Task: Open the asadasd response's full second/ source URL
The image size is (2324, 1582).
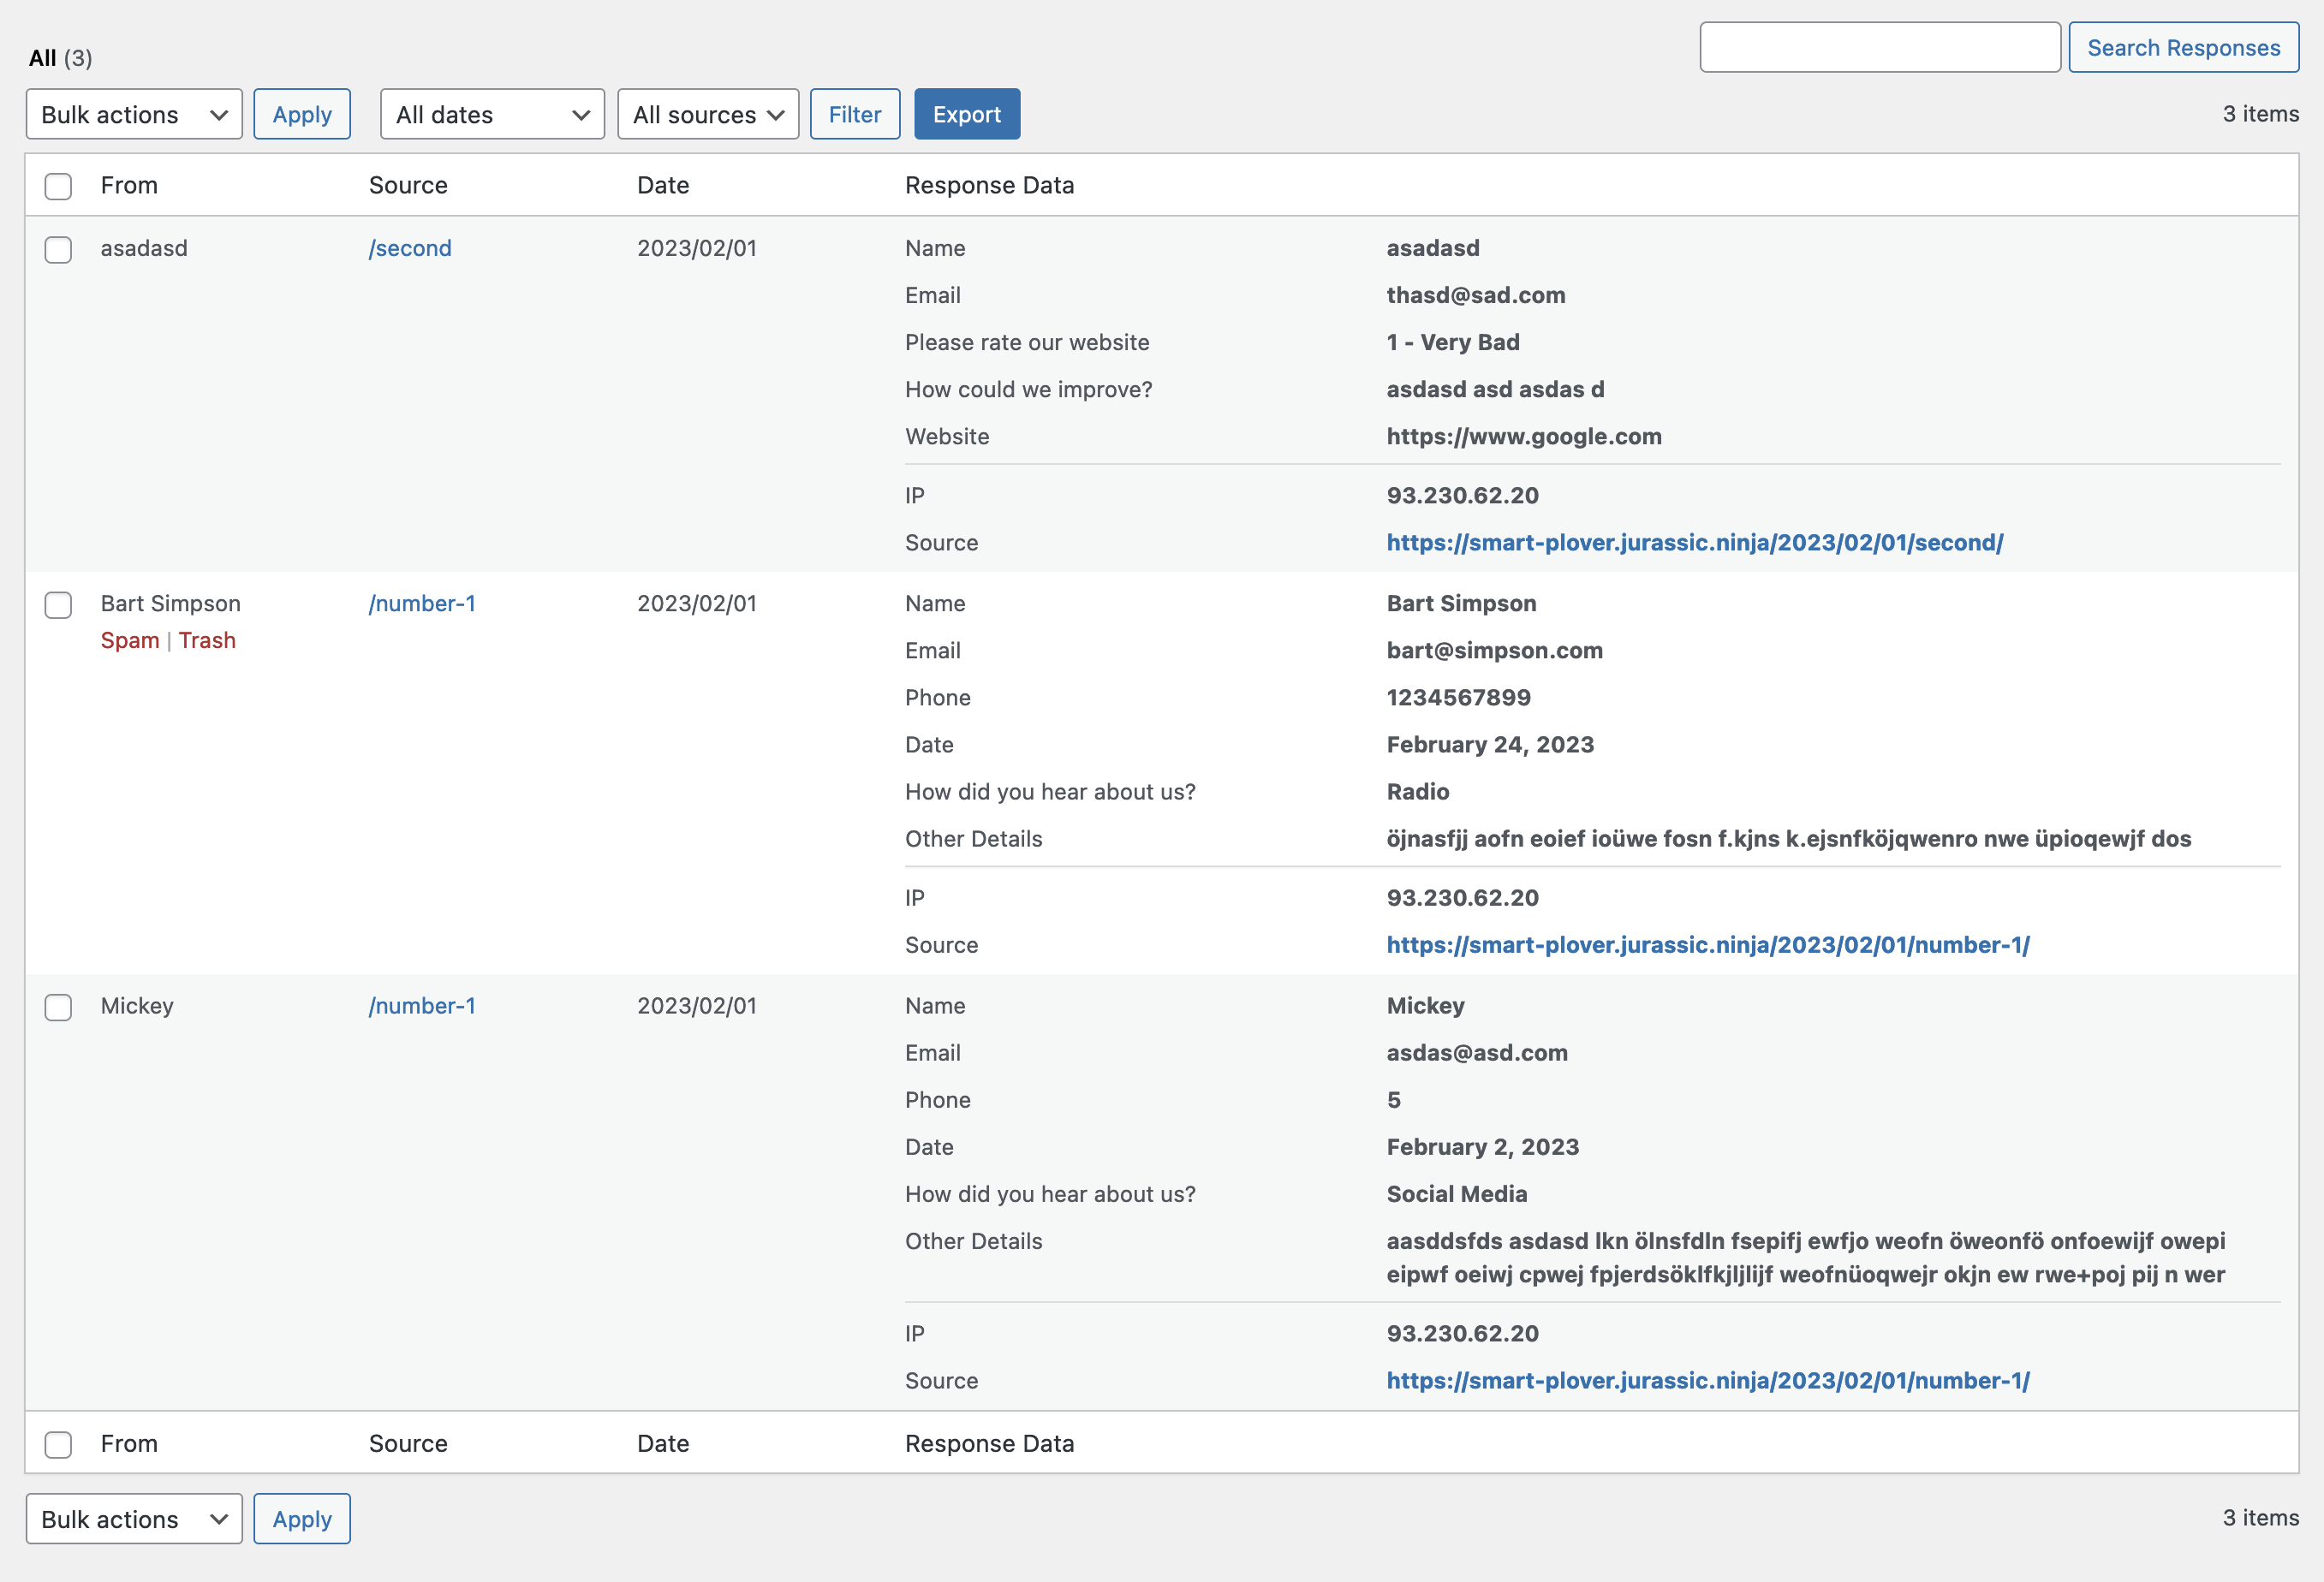Action: (1694, 542)
